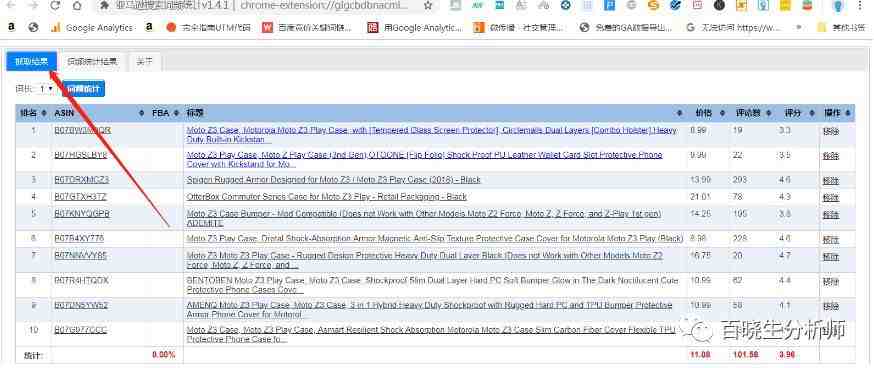Viewport: 874px width, 368px height.
Task: Bookmark this page with the star icon
Action: [x=428, y=6]
